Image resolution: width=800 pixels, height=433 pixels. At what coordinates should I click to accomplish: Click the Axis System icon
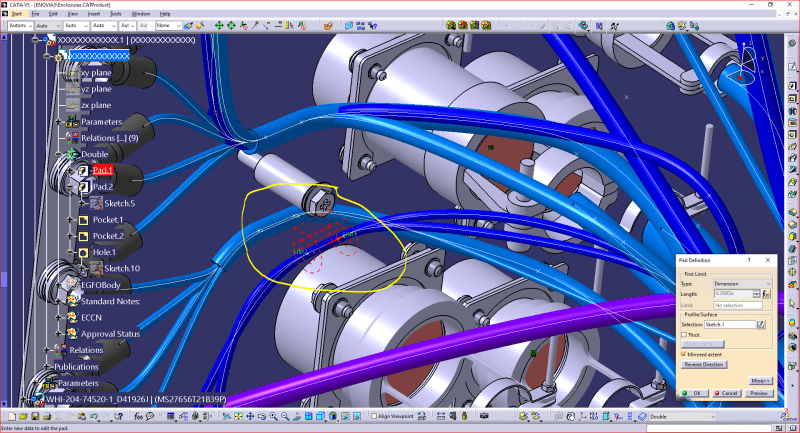pos(582,416)
